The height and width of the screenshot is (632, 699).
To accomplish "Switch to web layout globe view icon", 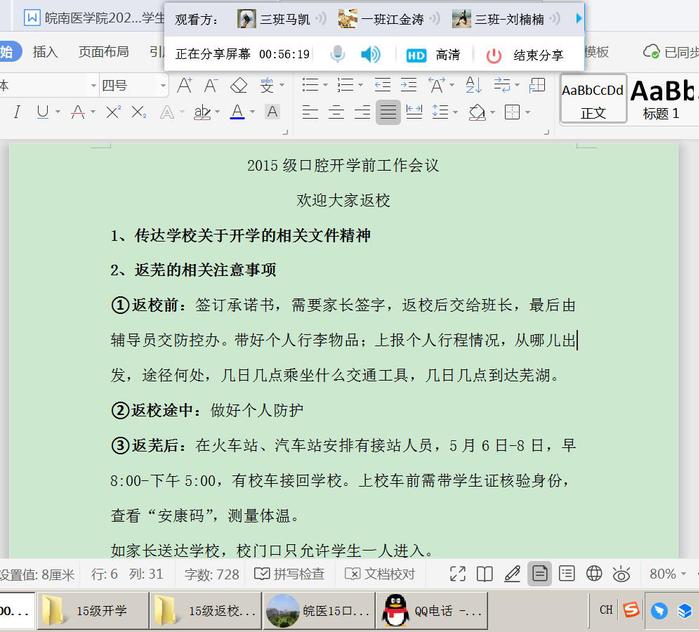I will tap(594, 574).
